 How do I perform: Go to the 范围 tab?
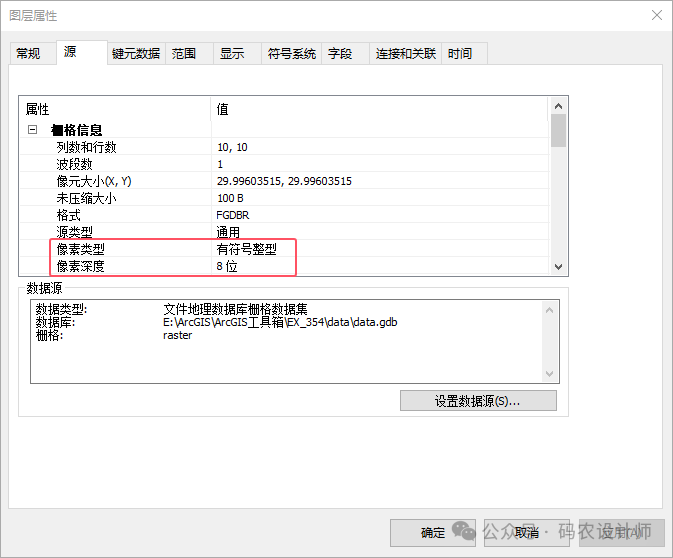(183, 54)
